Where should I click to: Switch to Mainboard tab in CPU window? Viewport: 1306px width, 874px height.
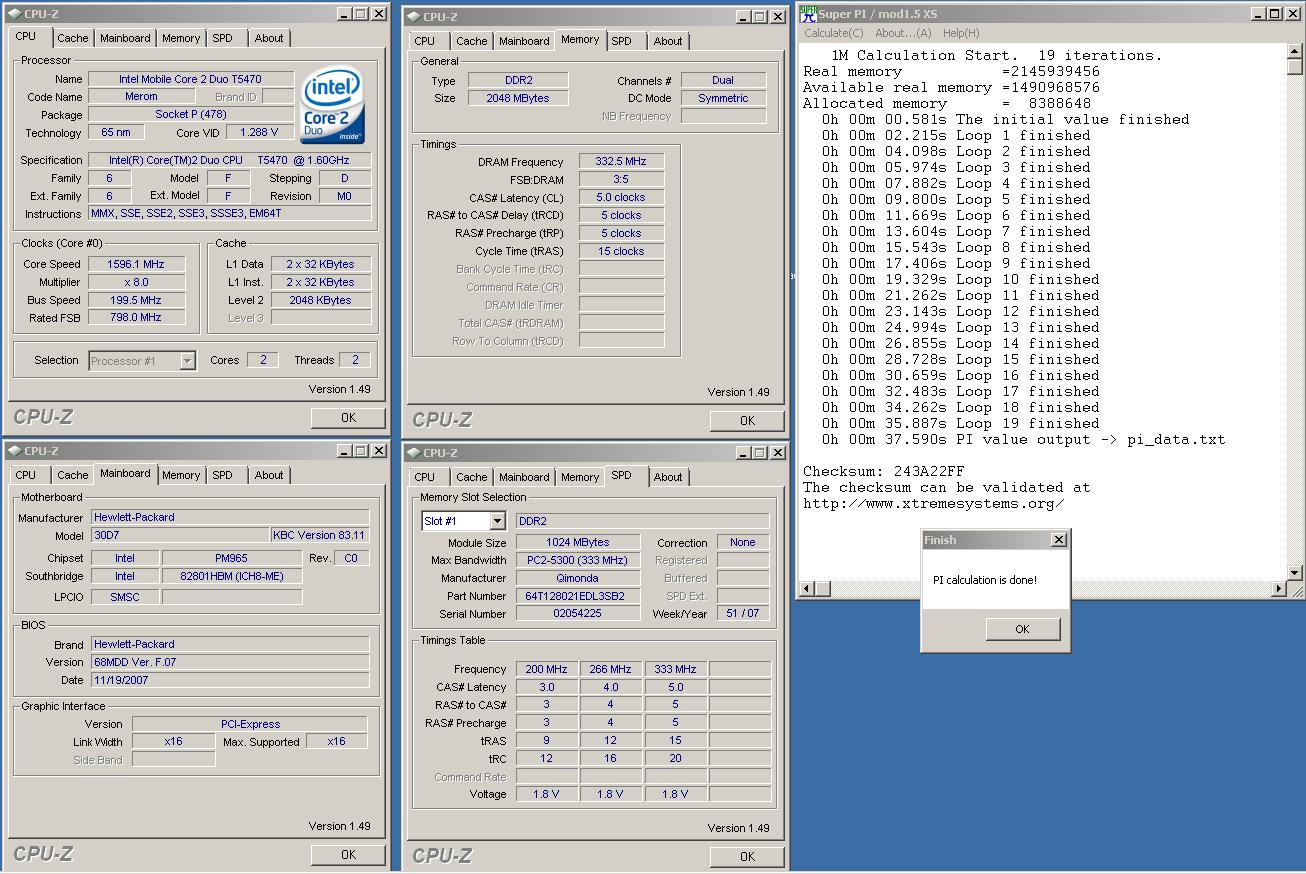point(125,38)
